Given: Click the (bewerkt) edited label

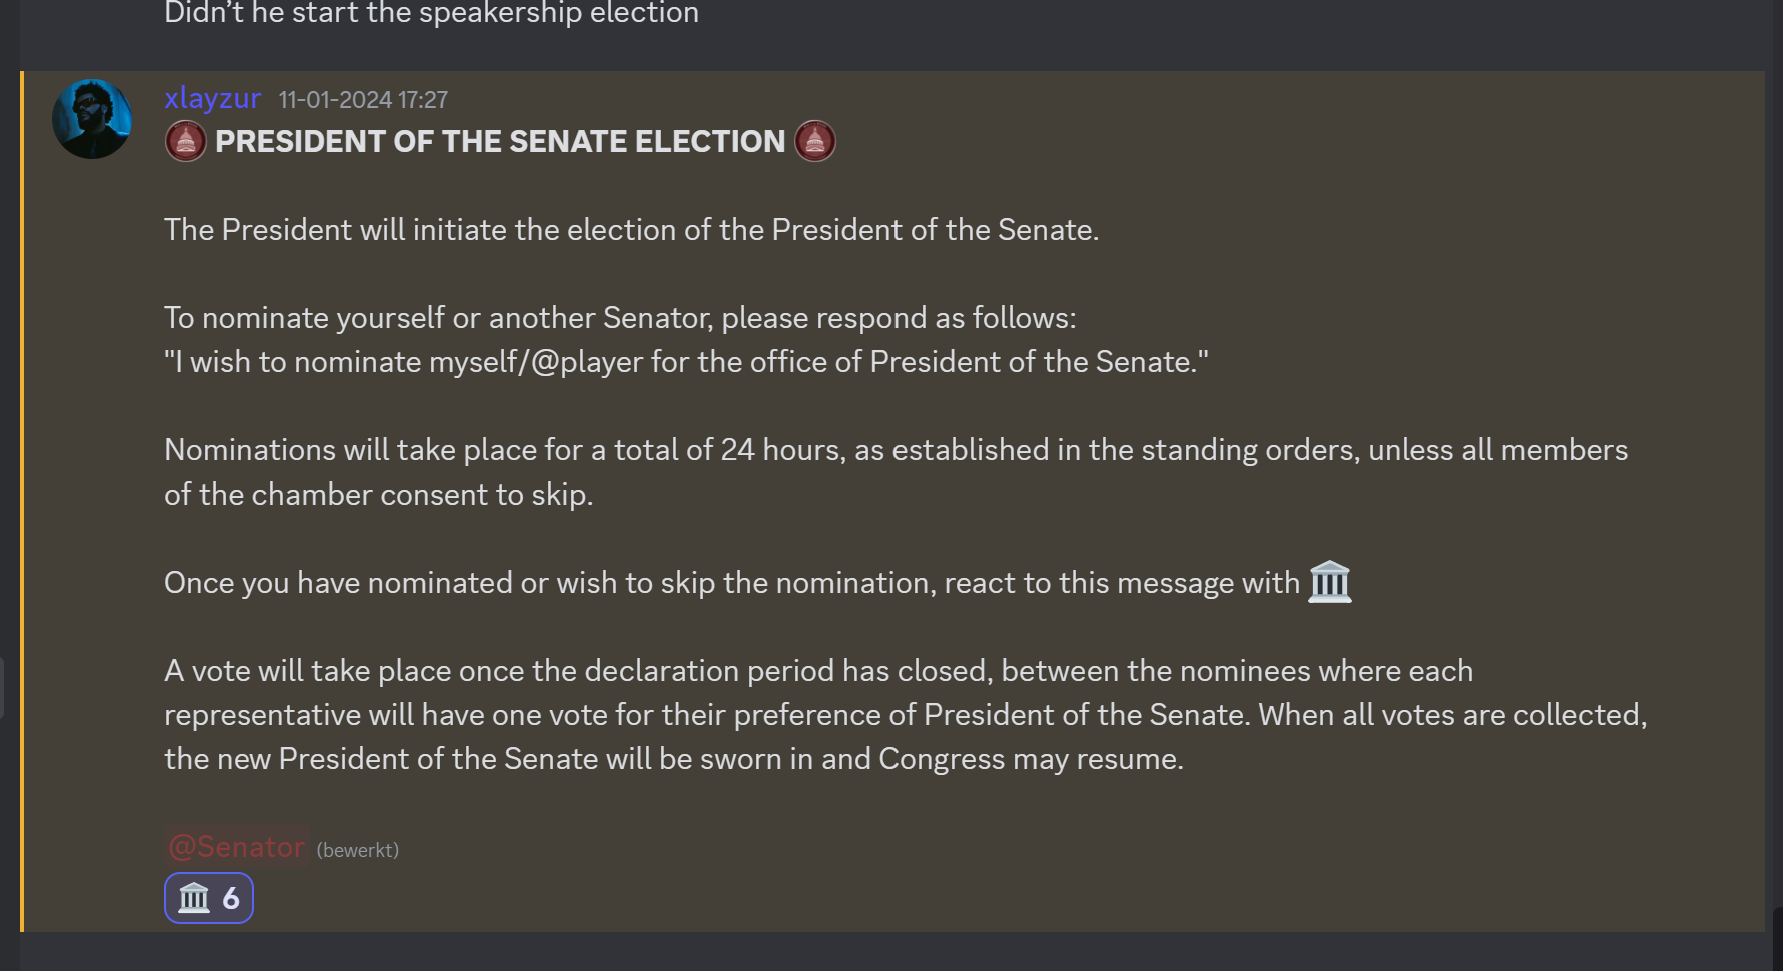Looking at the screenshot, I should 358,850.
